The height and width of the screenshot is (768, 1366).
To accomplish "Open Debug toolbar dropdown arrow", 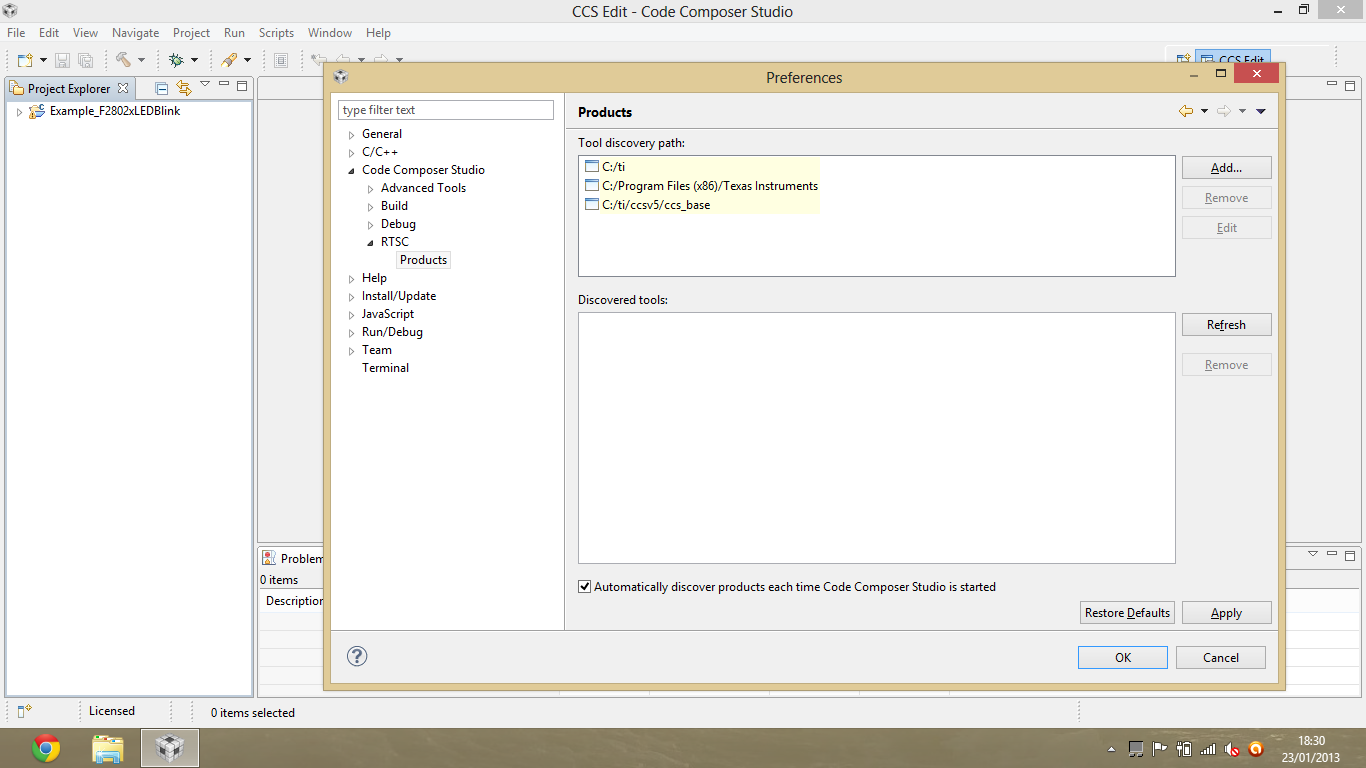I will pos(194,61).
